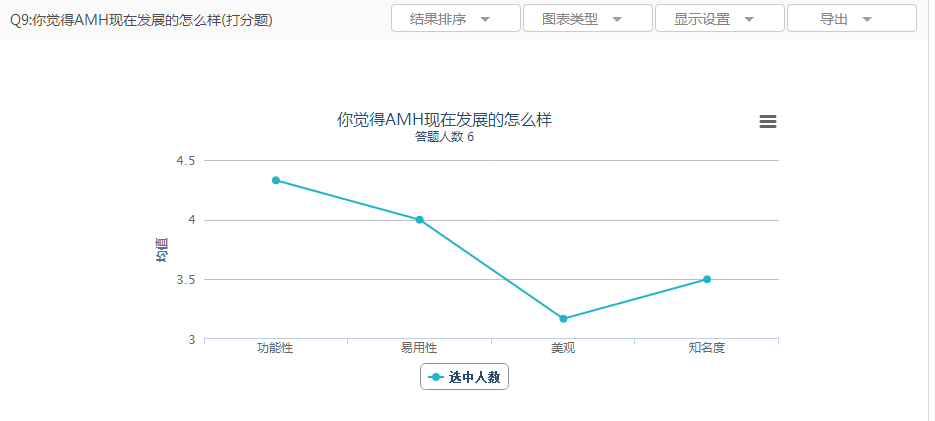
Task: Click the chart title 你觉得AMH现在发展的怎么样
Action: [444, 120]
